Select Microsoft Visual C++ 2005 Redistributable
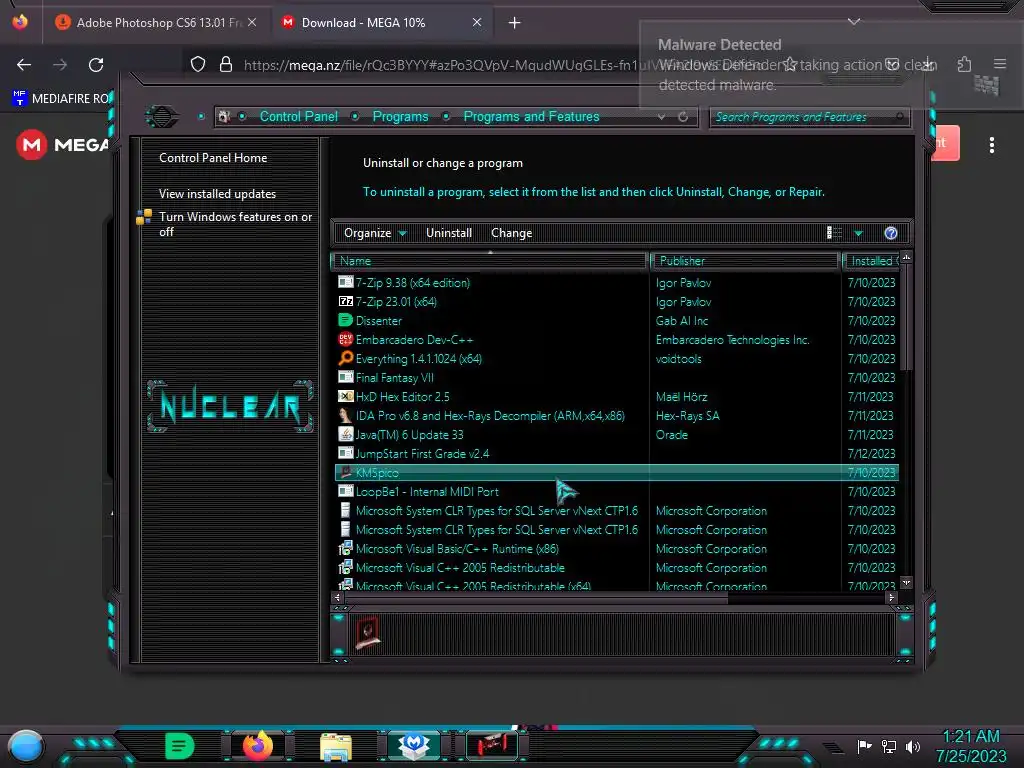Image resolution: width=1024 pixels, height=768 pixels. coord(617,568)
